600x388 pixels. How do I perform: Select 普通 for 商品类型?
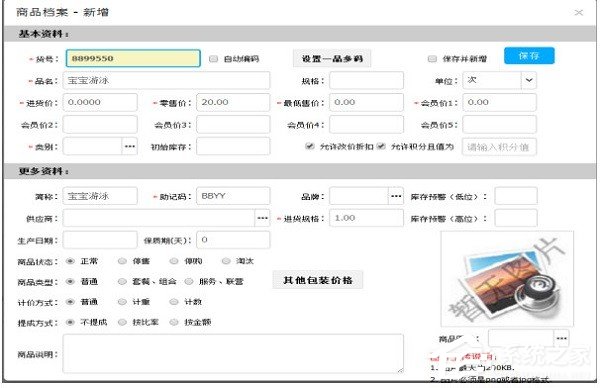[x=70, y=282]
